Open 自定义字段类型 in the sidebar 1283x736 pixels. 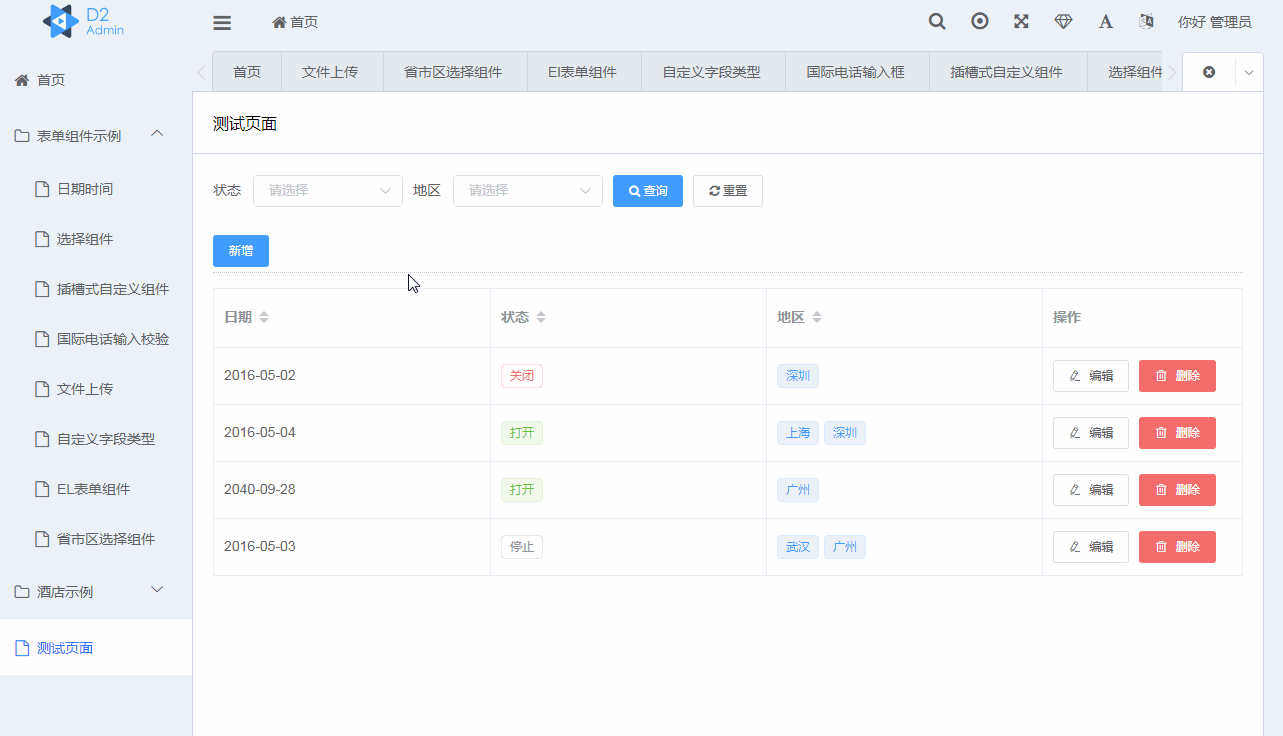pyautogui.click(x=96, y=439)
